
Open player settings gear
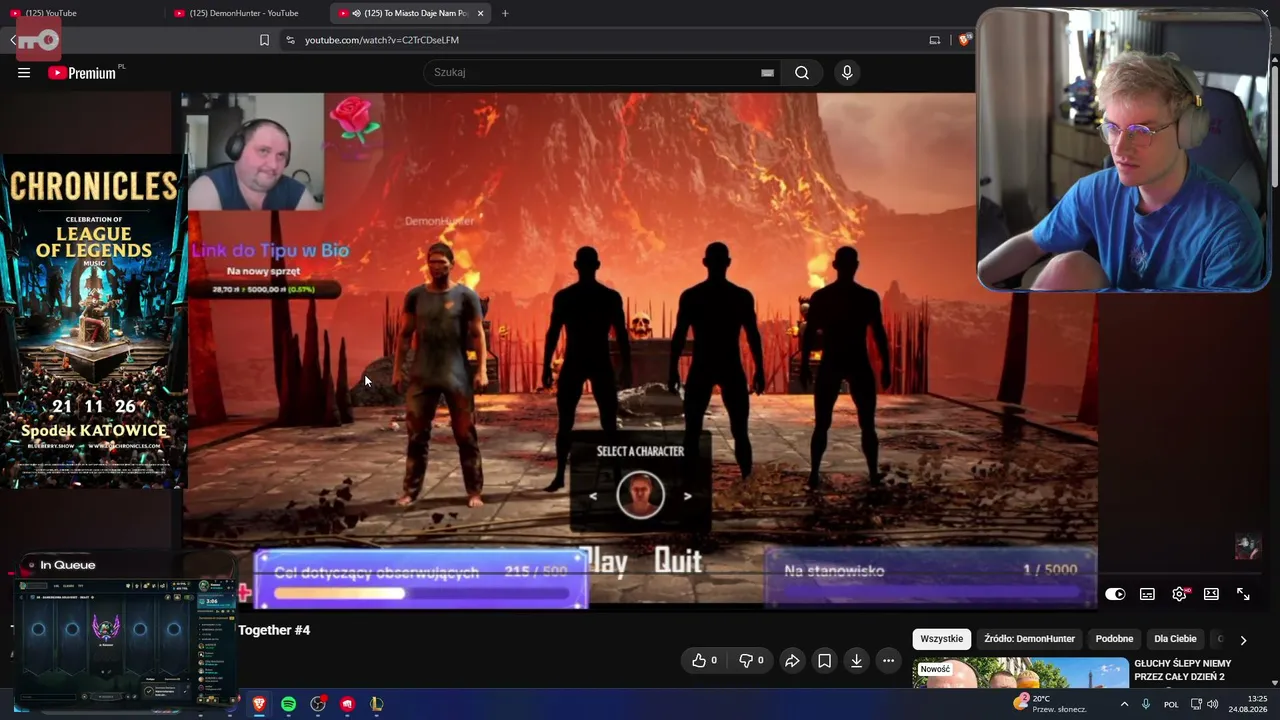[1180, 594]
